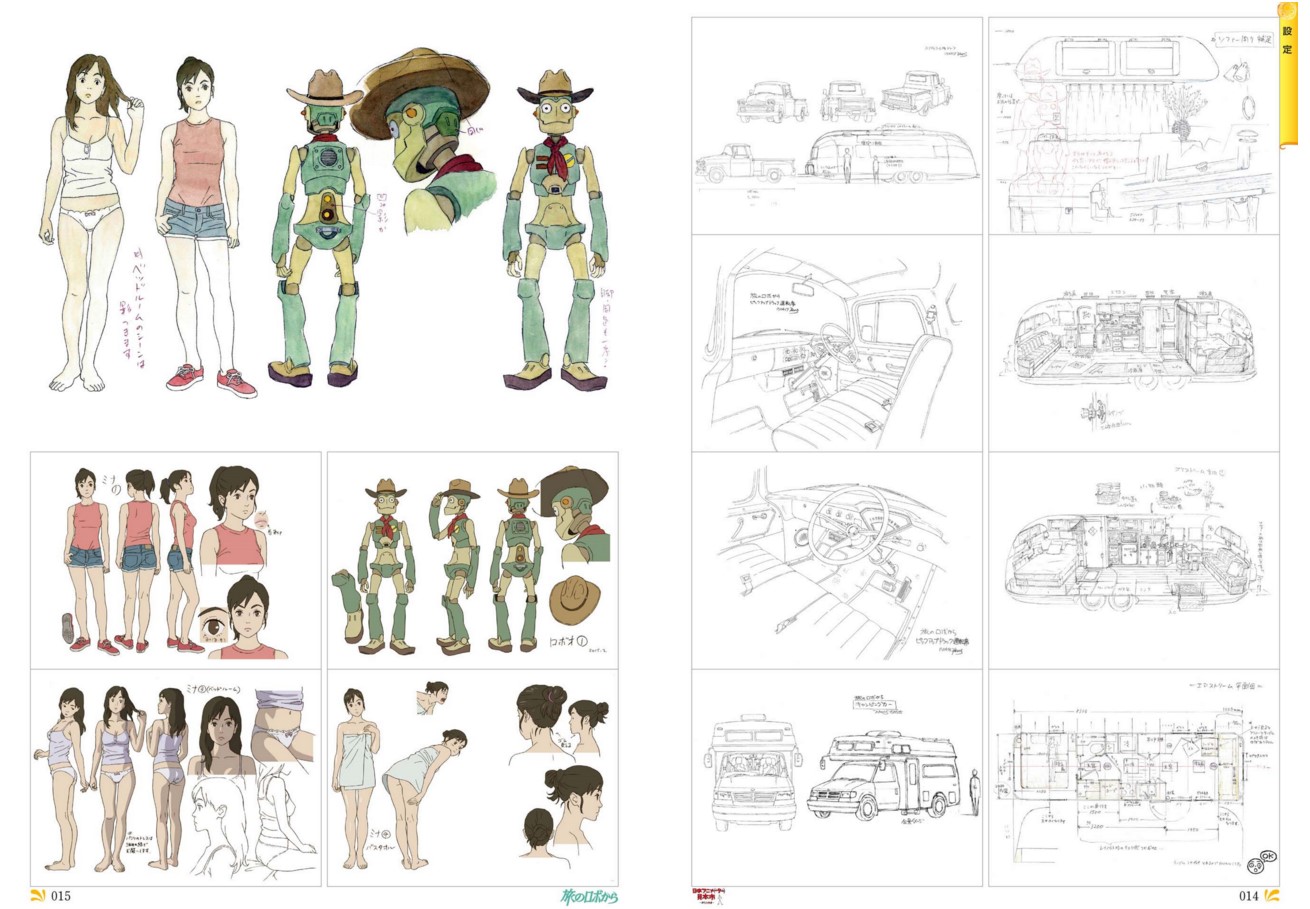The width and height of the screenshot is (1310, 909).
Task: Open the camper van front and side view panel
Action: [x=836, y=777]
